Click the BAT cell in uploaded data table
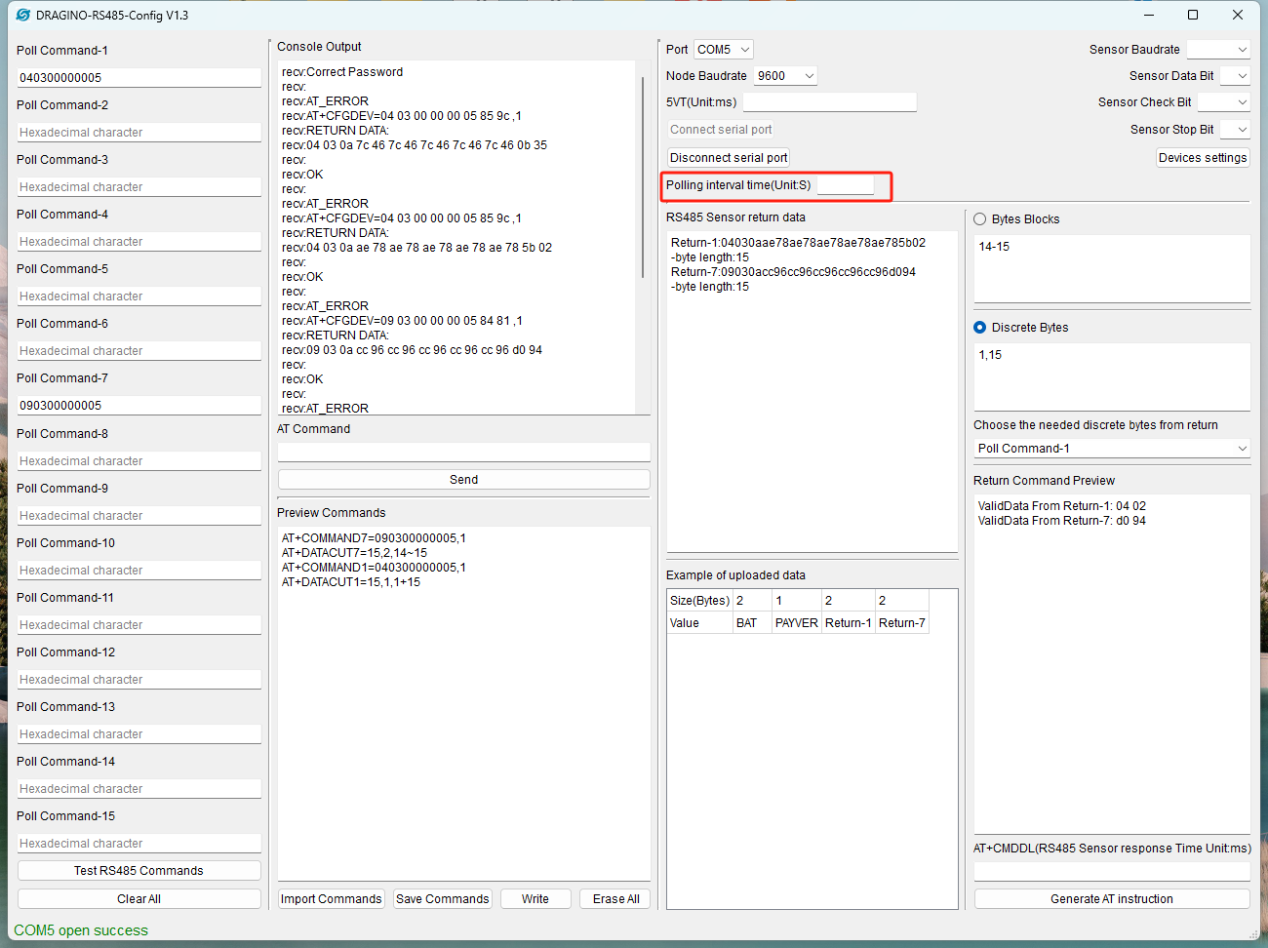Image resolution: width=1268 pixels, height=948 pixels. coord(751,623)
